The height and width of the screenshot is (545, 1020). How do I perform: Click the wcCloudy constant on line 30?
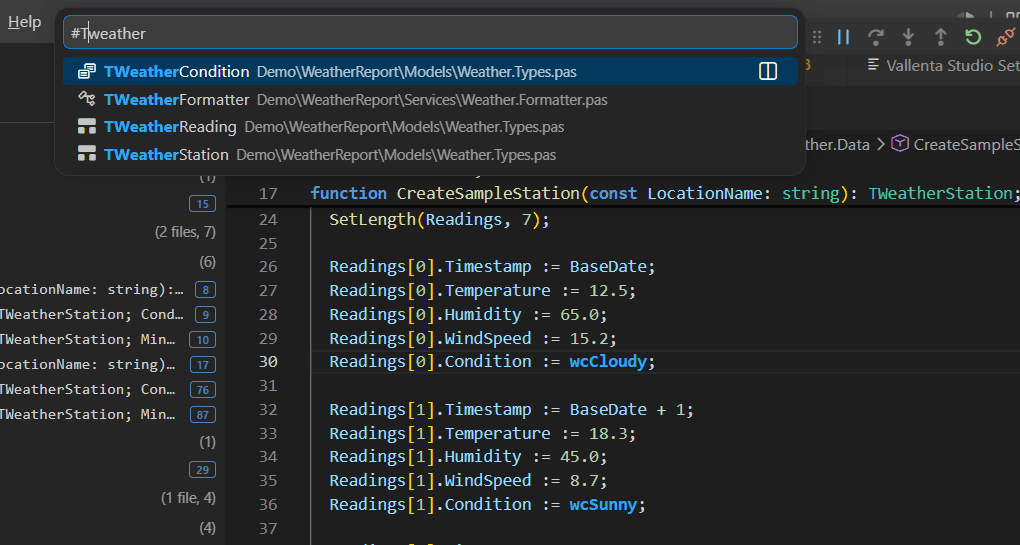click(x=608, y=362)
